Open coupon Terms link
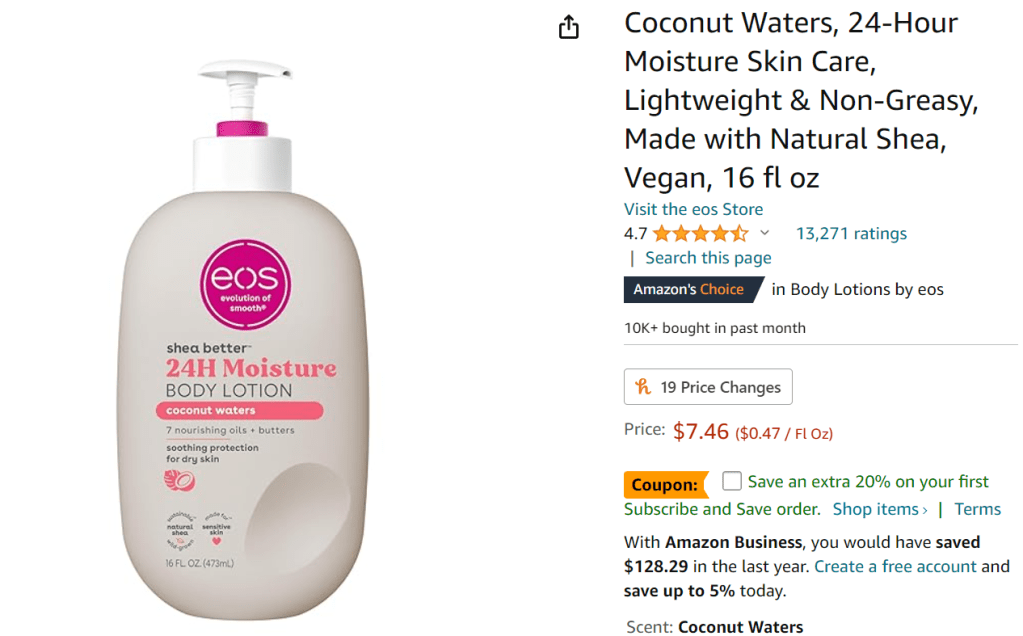This screenshot has width=1023, height=636. point(977,509)
